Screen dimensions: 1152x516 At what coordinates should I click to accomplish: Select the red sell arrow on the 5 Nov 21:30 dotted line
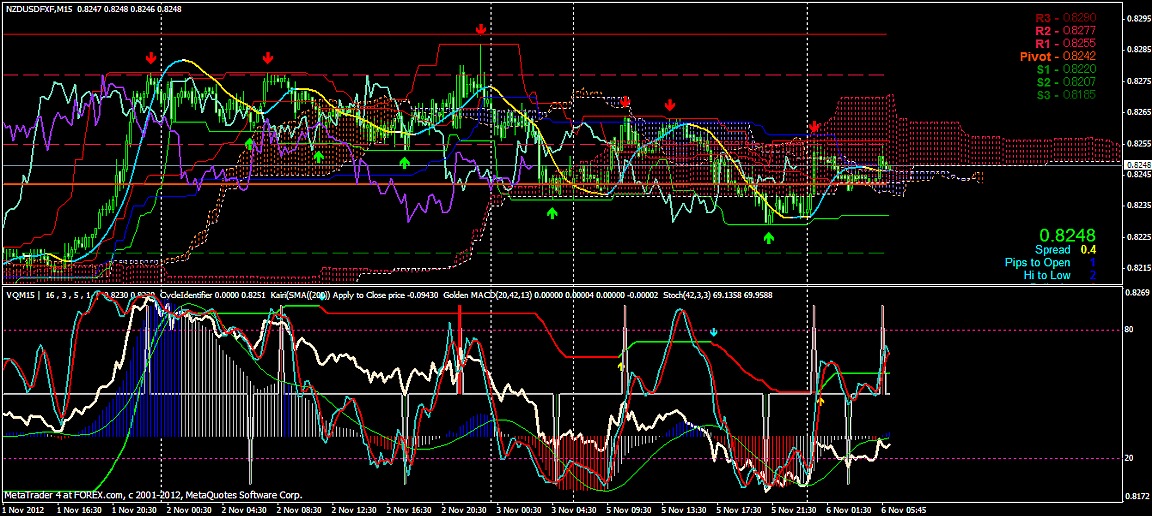(x=814, y=128)
